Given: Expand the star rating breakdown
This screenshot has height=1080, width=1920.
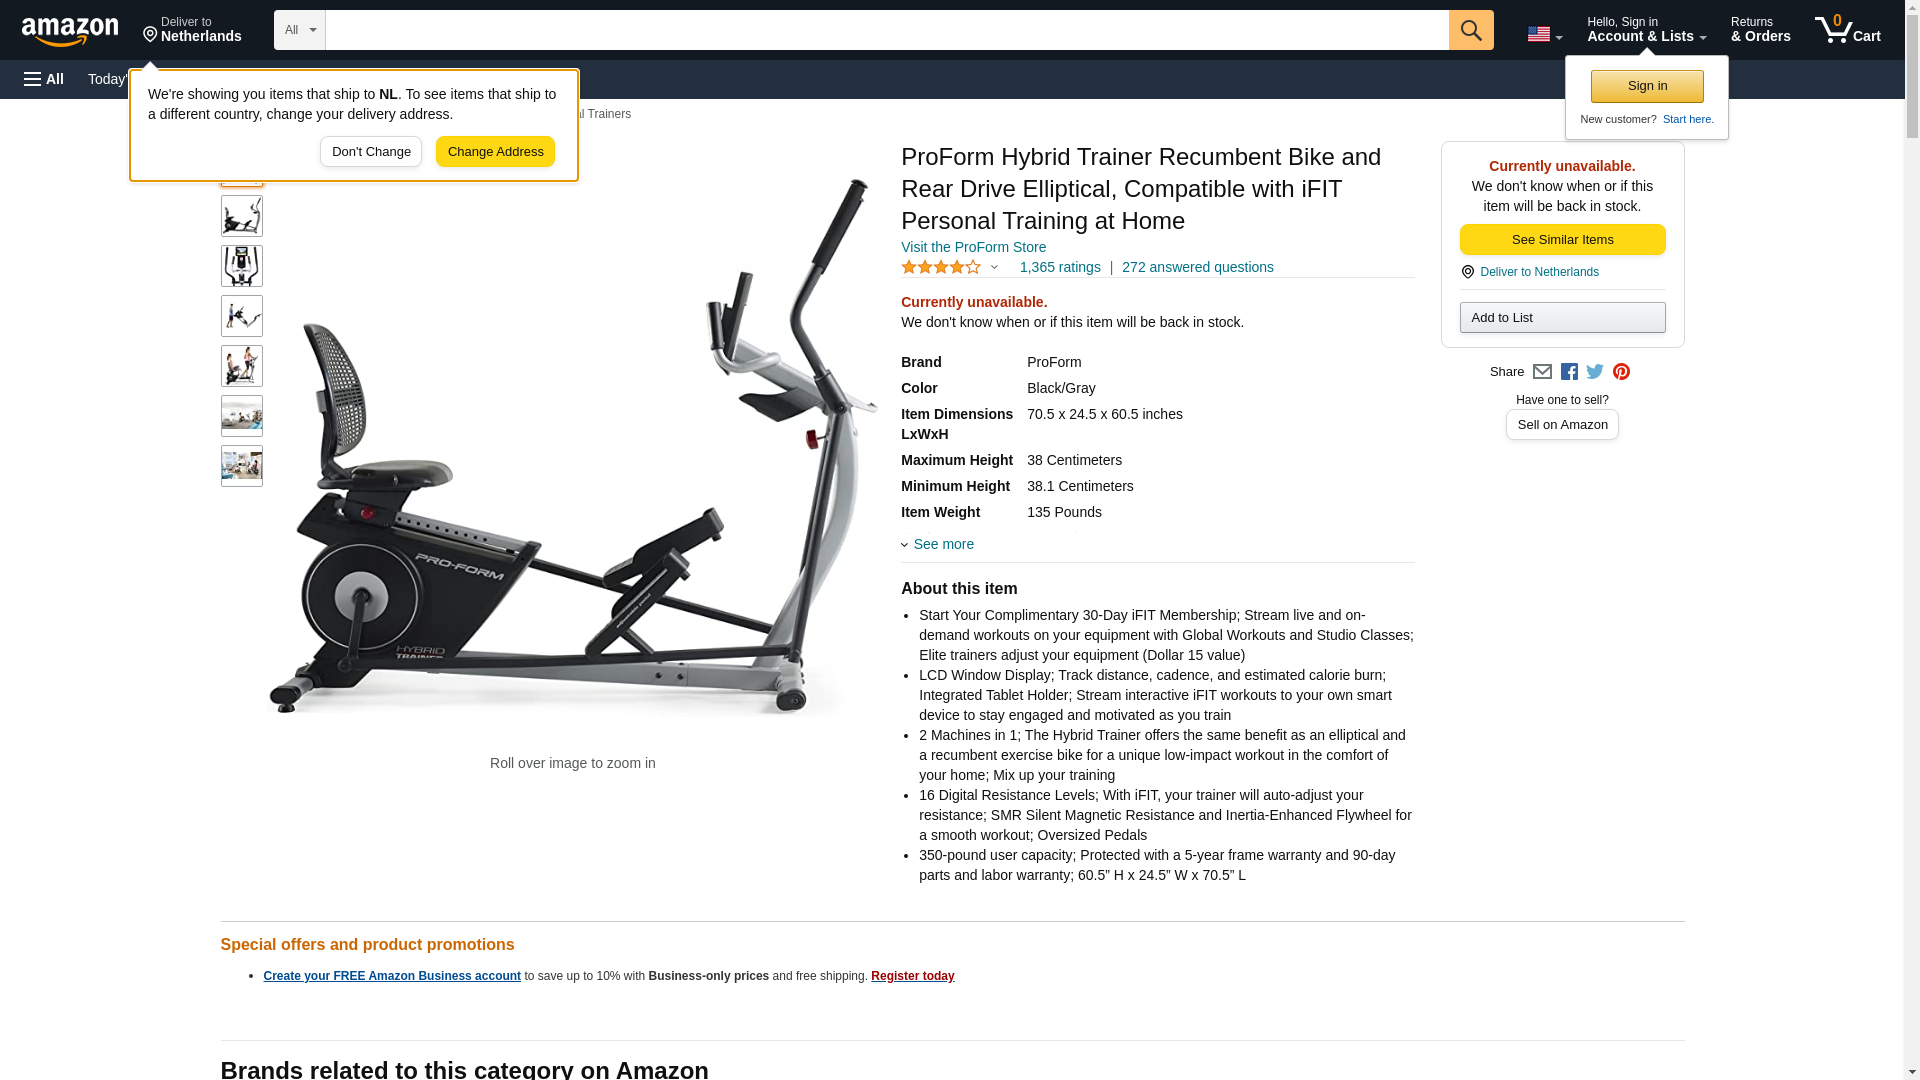Looking at the screenshot, I should (950, 267).
